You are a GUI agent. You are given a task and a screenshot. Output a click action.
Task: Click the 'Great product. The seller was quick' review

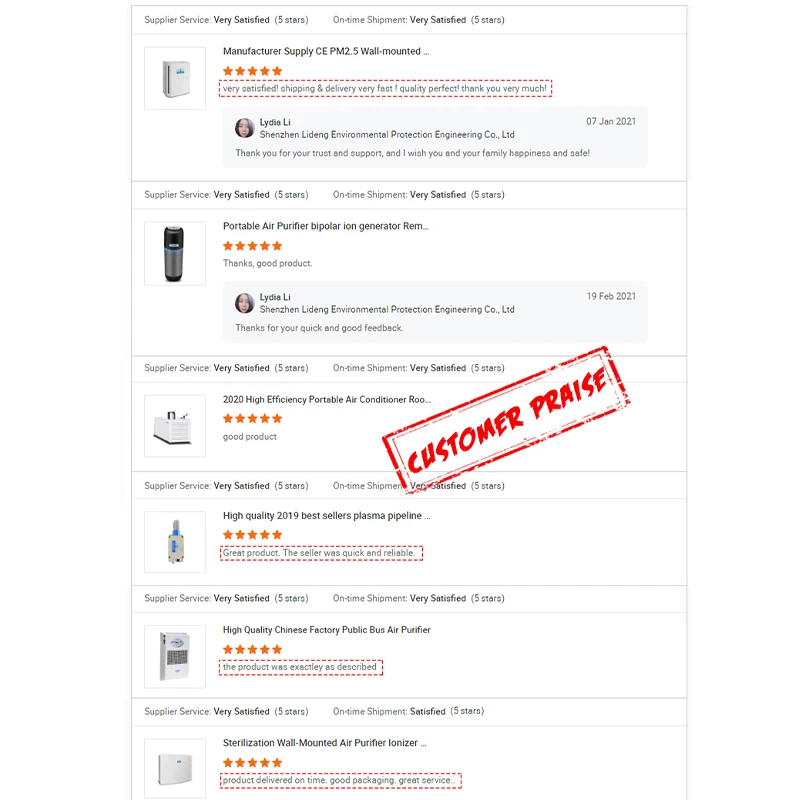[x=321, y=553]
